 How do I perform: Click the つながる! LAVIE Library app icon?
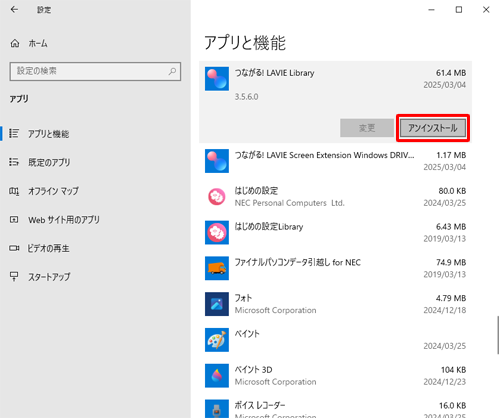pyautogui.click(x=217, y=79)
